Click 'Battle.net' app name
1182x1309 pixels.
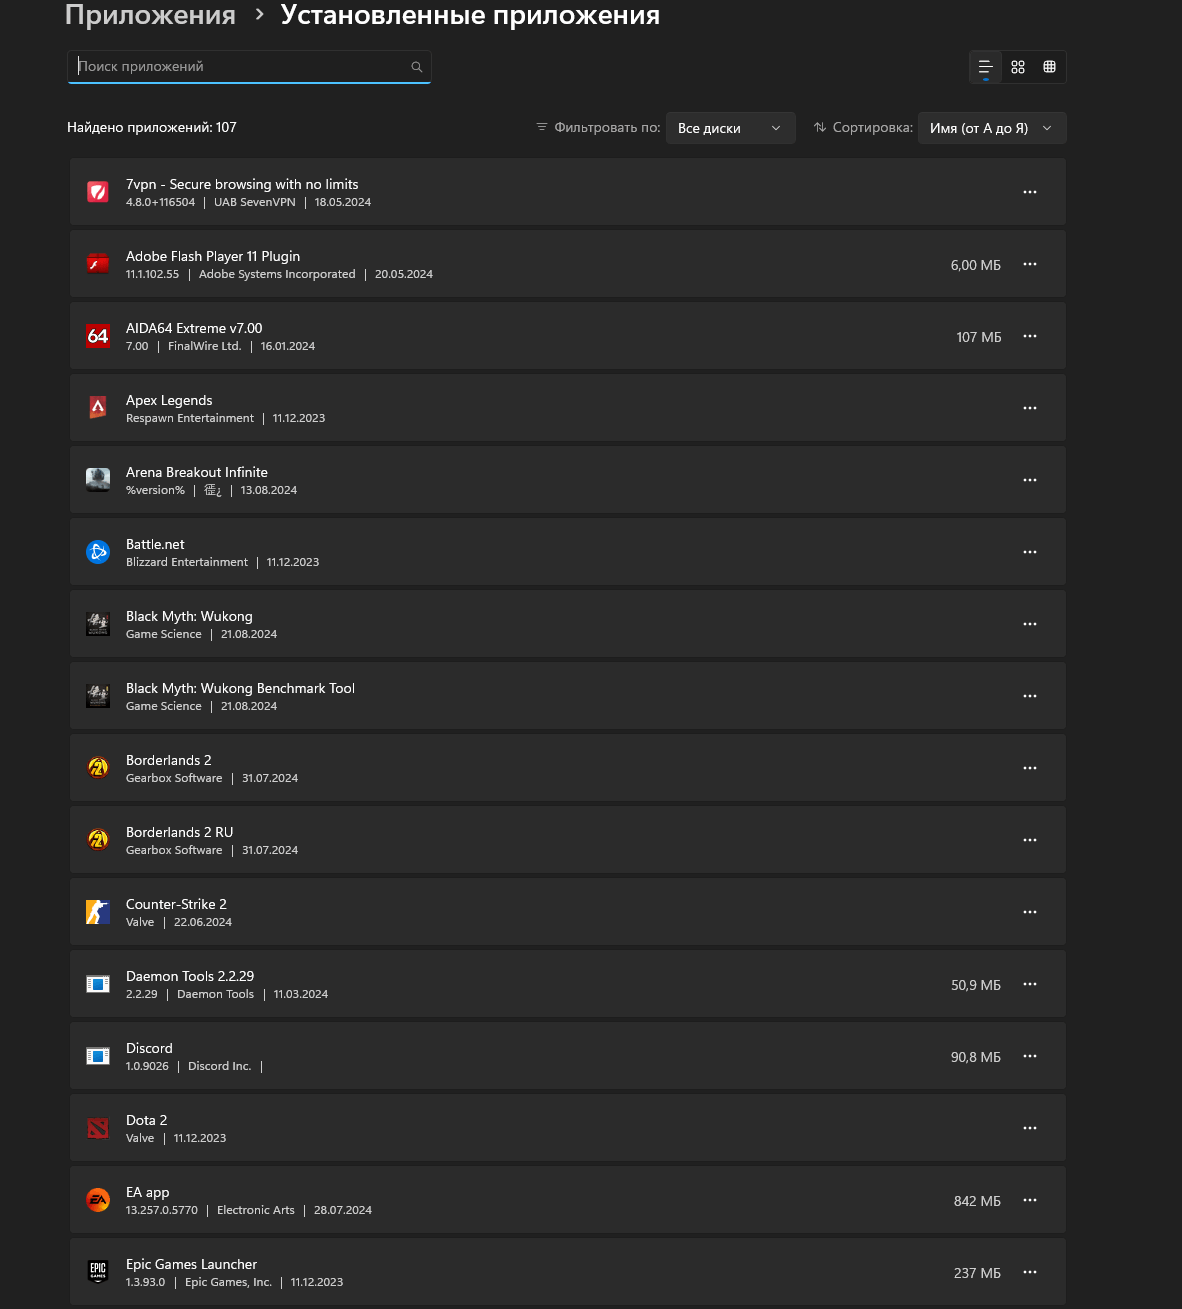[155, 544]
